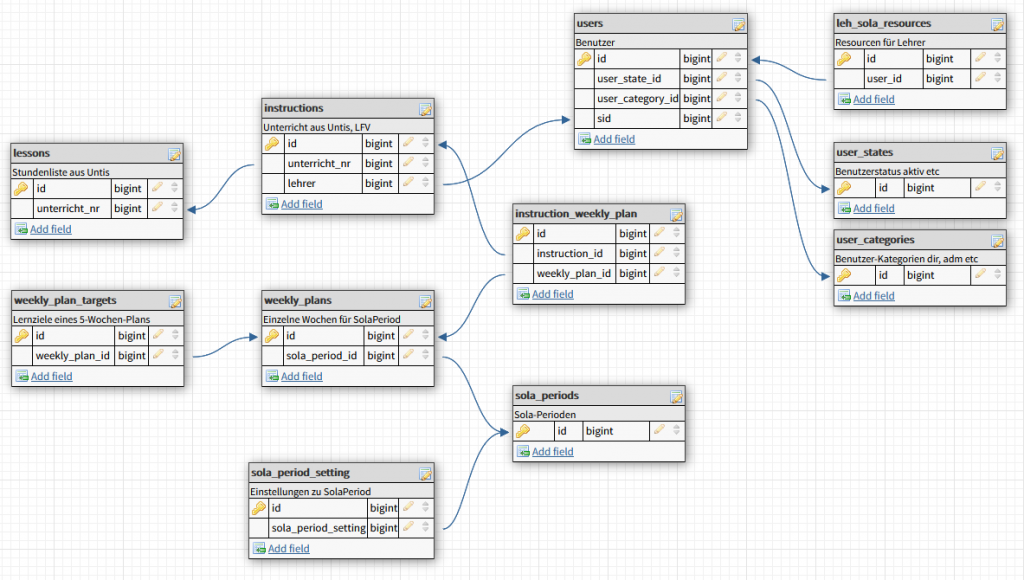Click edit icon in instructions table header
Viewport: 1024px width, 580px height.
click(x=425, y=109)
